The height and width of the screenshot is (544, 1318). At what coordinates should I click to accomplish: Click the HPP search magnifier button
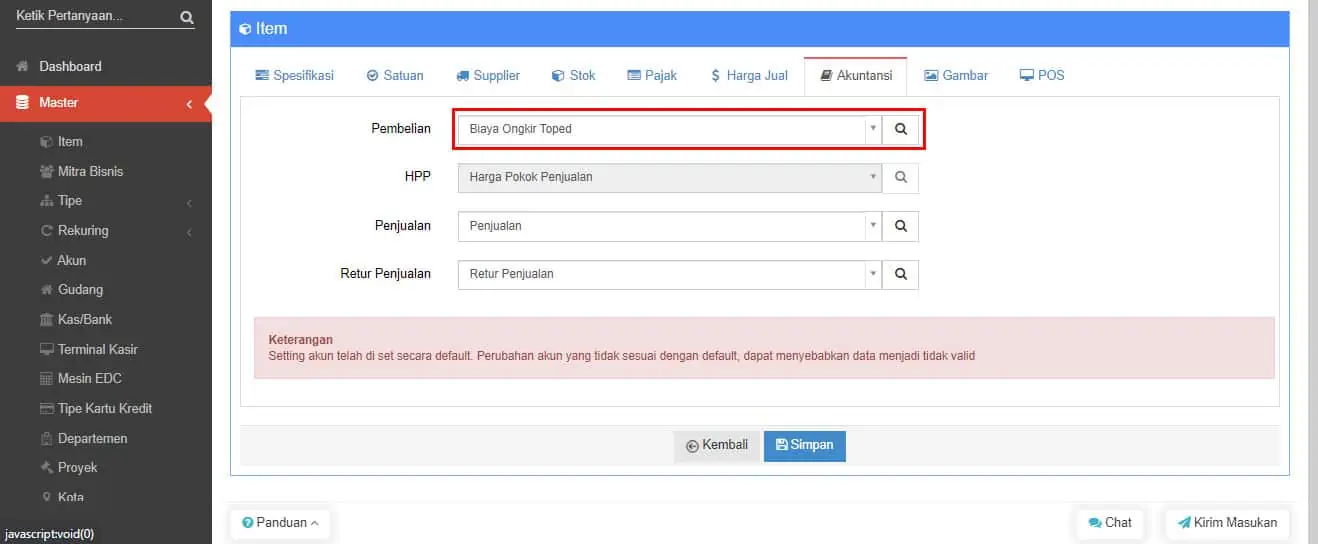[900, 177]
